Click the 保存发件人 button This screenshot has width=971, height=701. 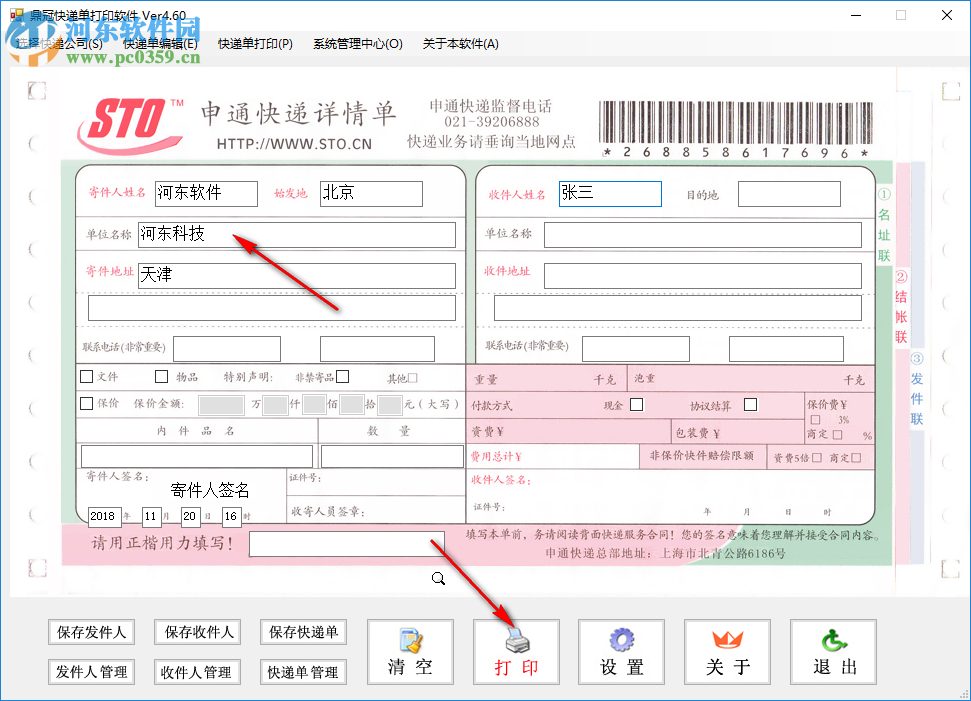point(91,632)
